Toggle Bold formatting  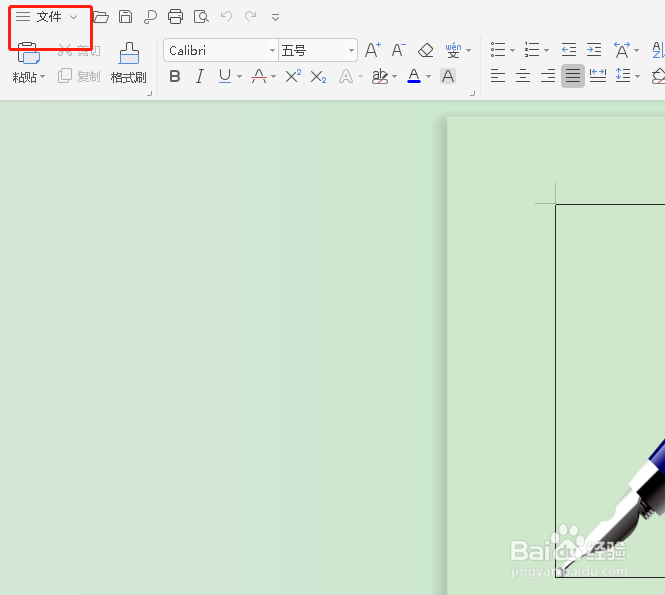coord(175,76)
